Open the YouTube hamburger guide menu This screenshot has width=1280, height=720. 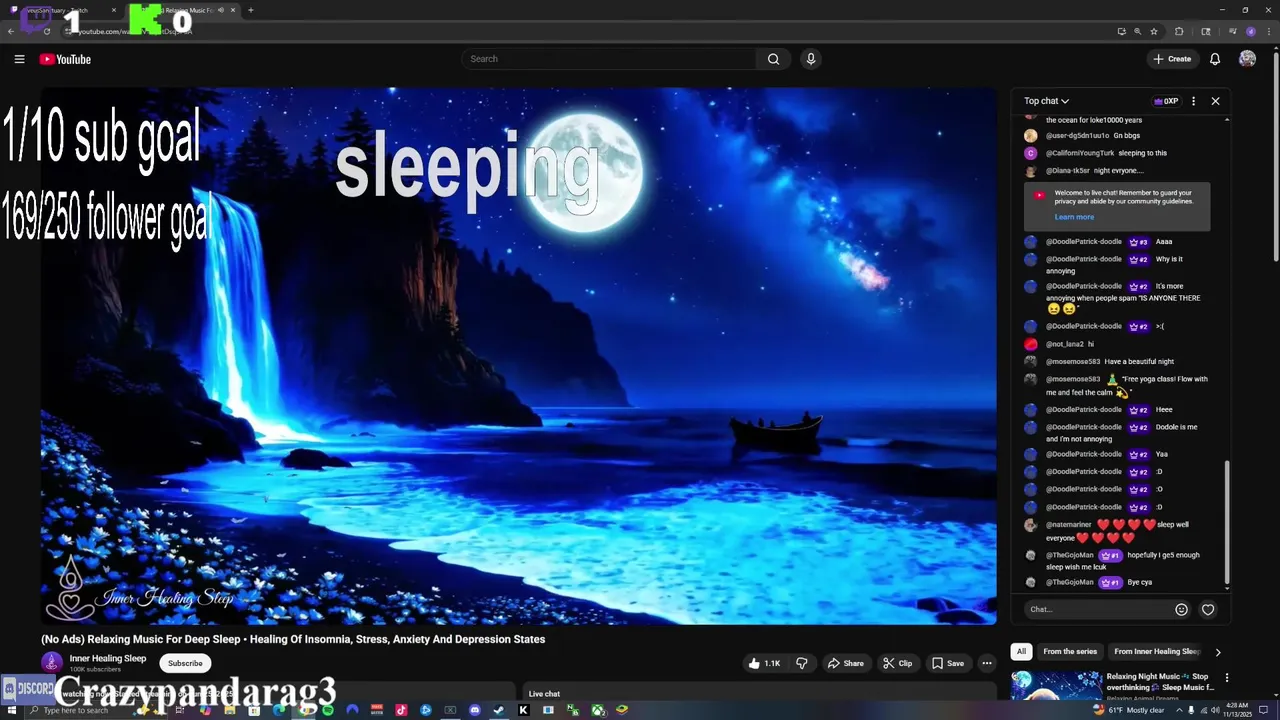tap(19, 59)
